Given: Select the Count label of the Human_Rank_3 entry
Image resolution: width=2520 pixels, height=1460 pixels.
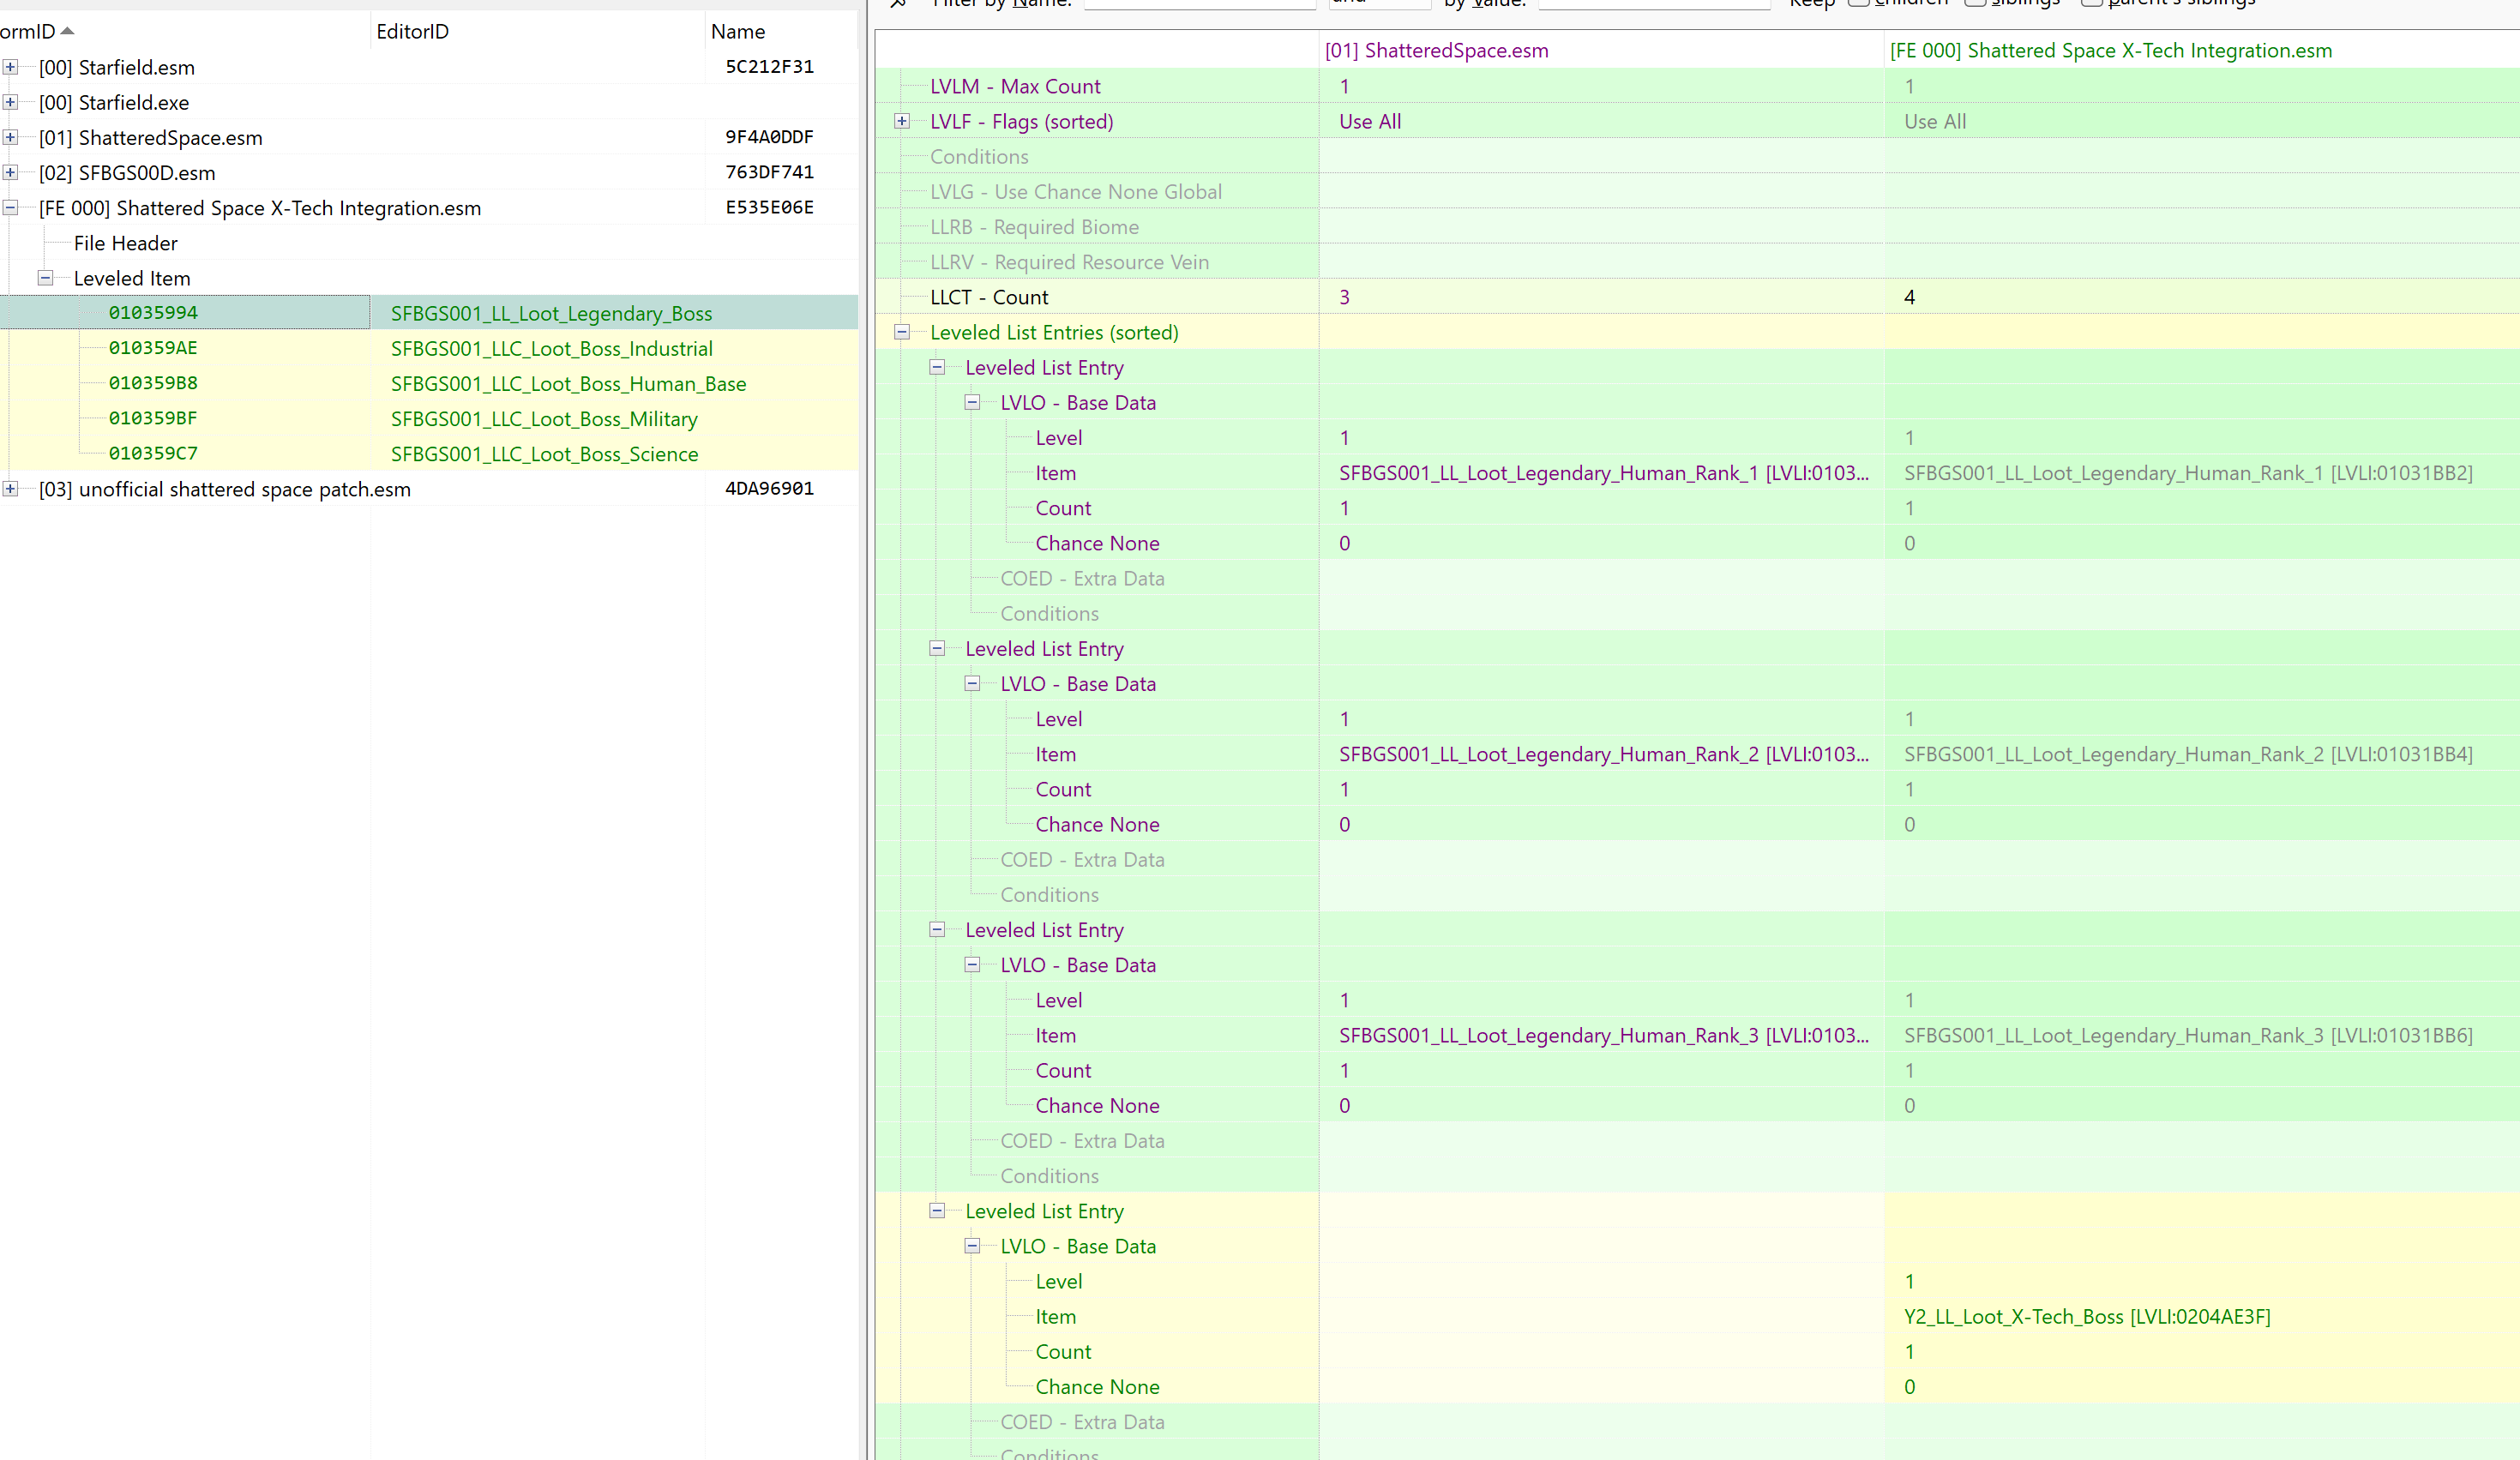Looking at the screenshot, I should click(1063, 1070).
